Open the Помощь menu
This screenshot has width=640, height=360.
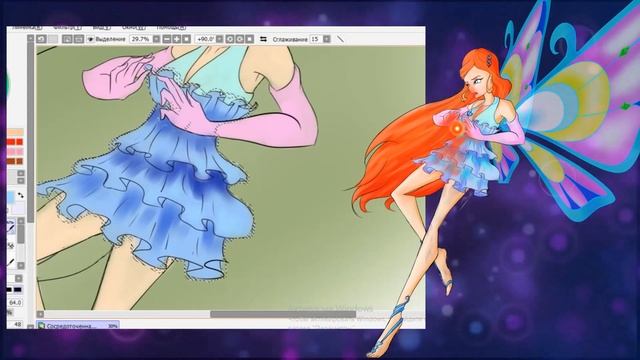click(x=171, y=28)
